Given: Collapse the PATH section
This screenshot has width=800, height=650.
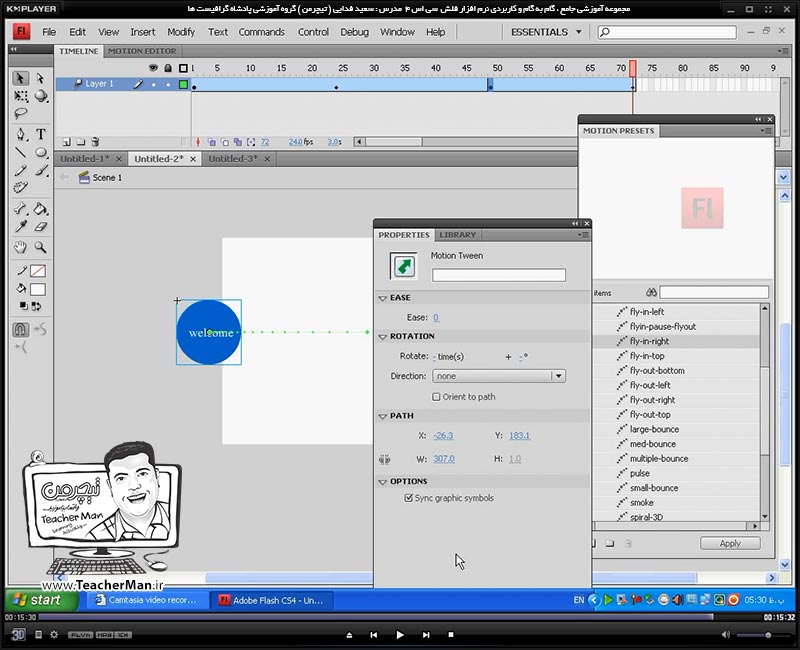Looking at the screenshot, I should point(383,416).
